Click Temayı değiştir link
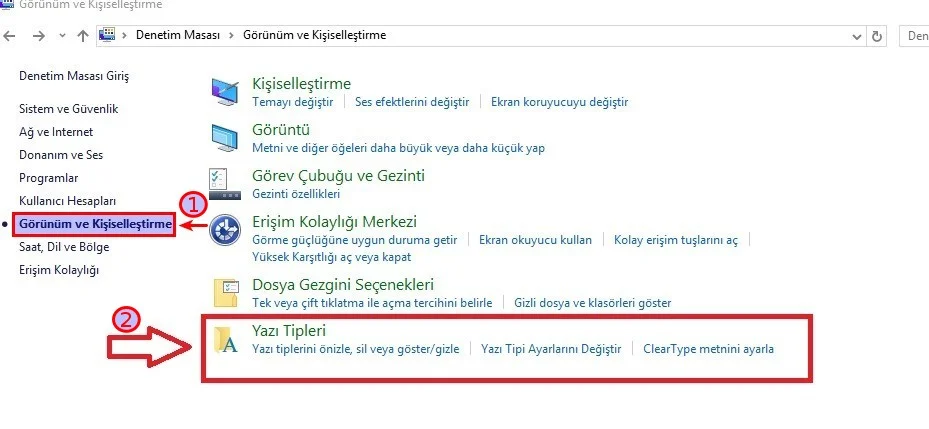This screenshot has height=429, width=929. click(x=292, y=102)
